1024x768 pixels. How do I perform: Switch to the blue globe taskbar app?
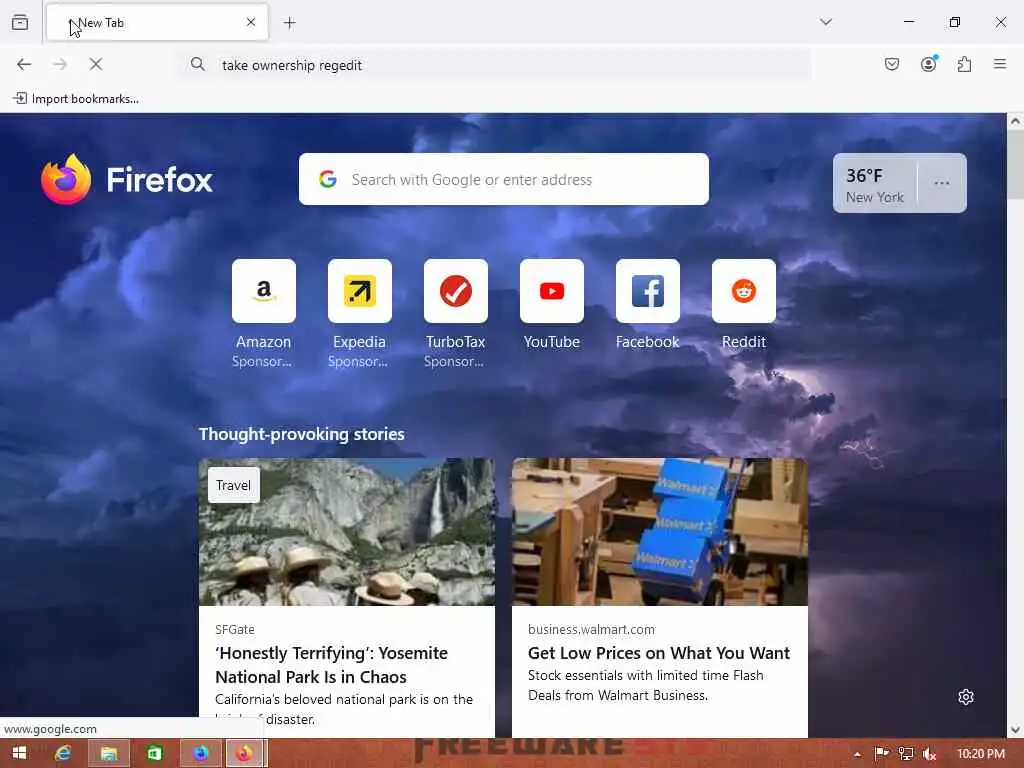[200, 754]
